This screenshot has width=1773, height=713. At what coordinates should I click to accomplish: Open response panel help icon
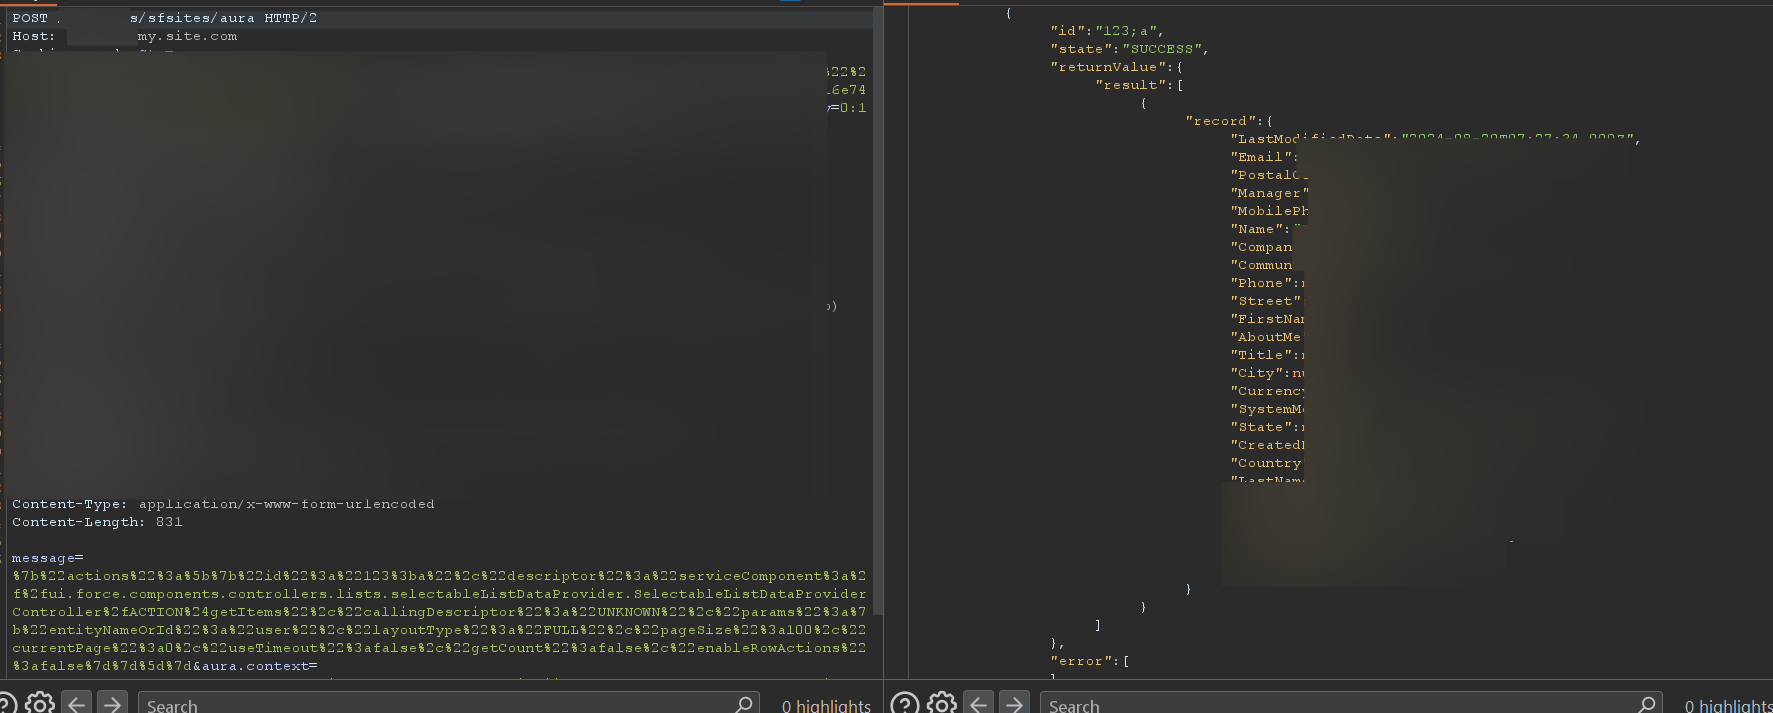pyautogui.click(x=904, y=704)
